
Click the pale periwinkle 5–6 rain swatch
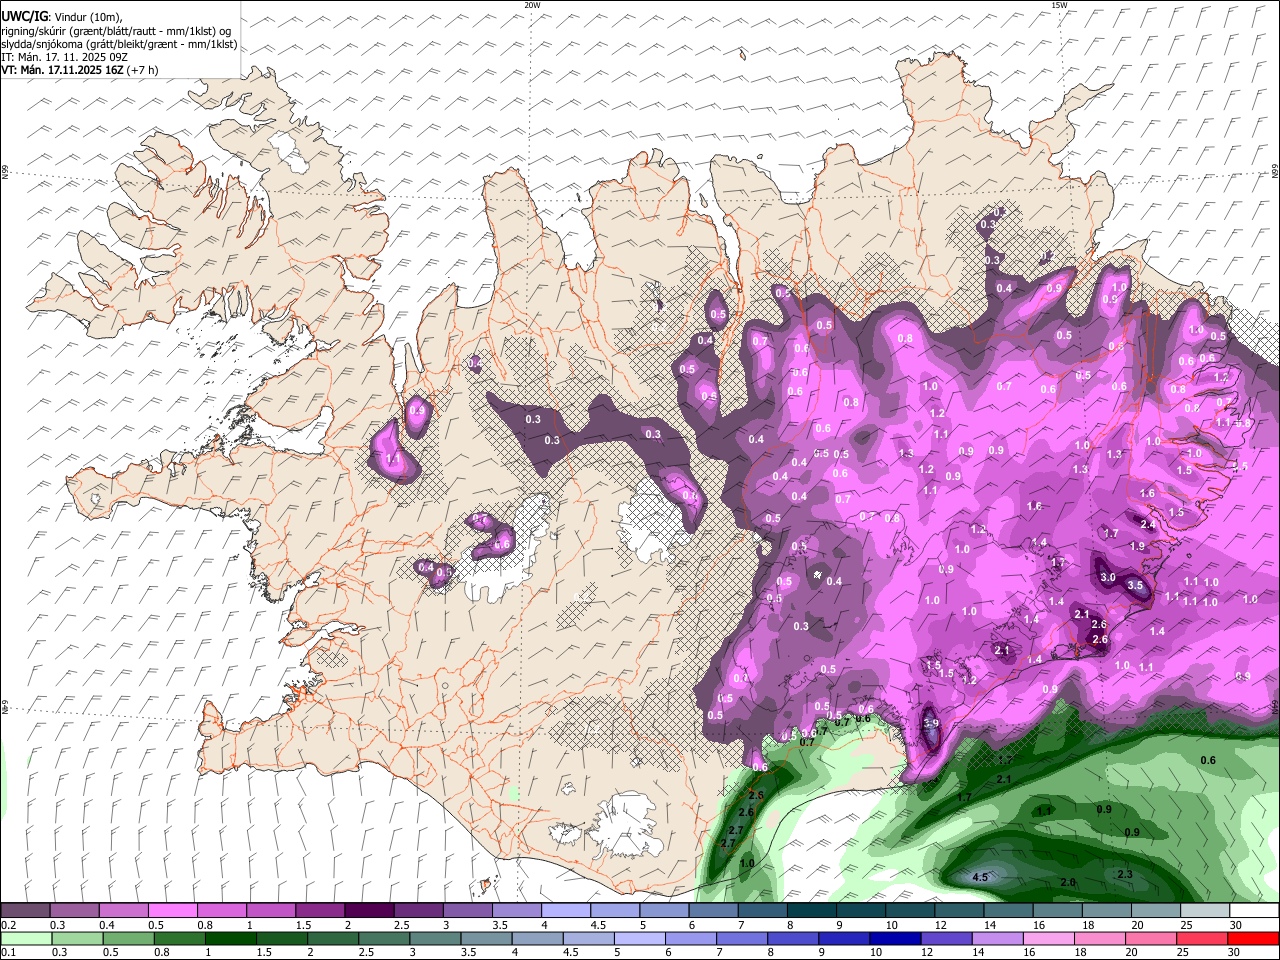pyautogui.click(x=639, y=938)
